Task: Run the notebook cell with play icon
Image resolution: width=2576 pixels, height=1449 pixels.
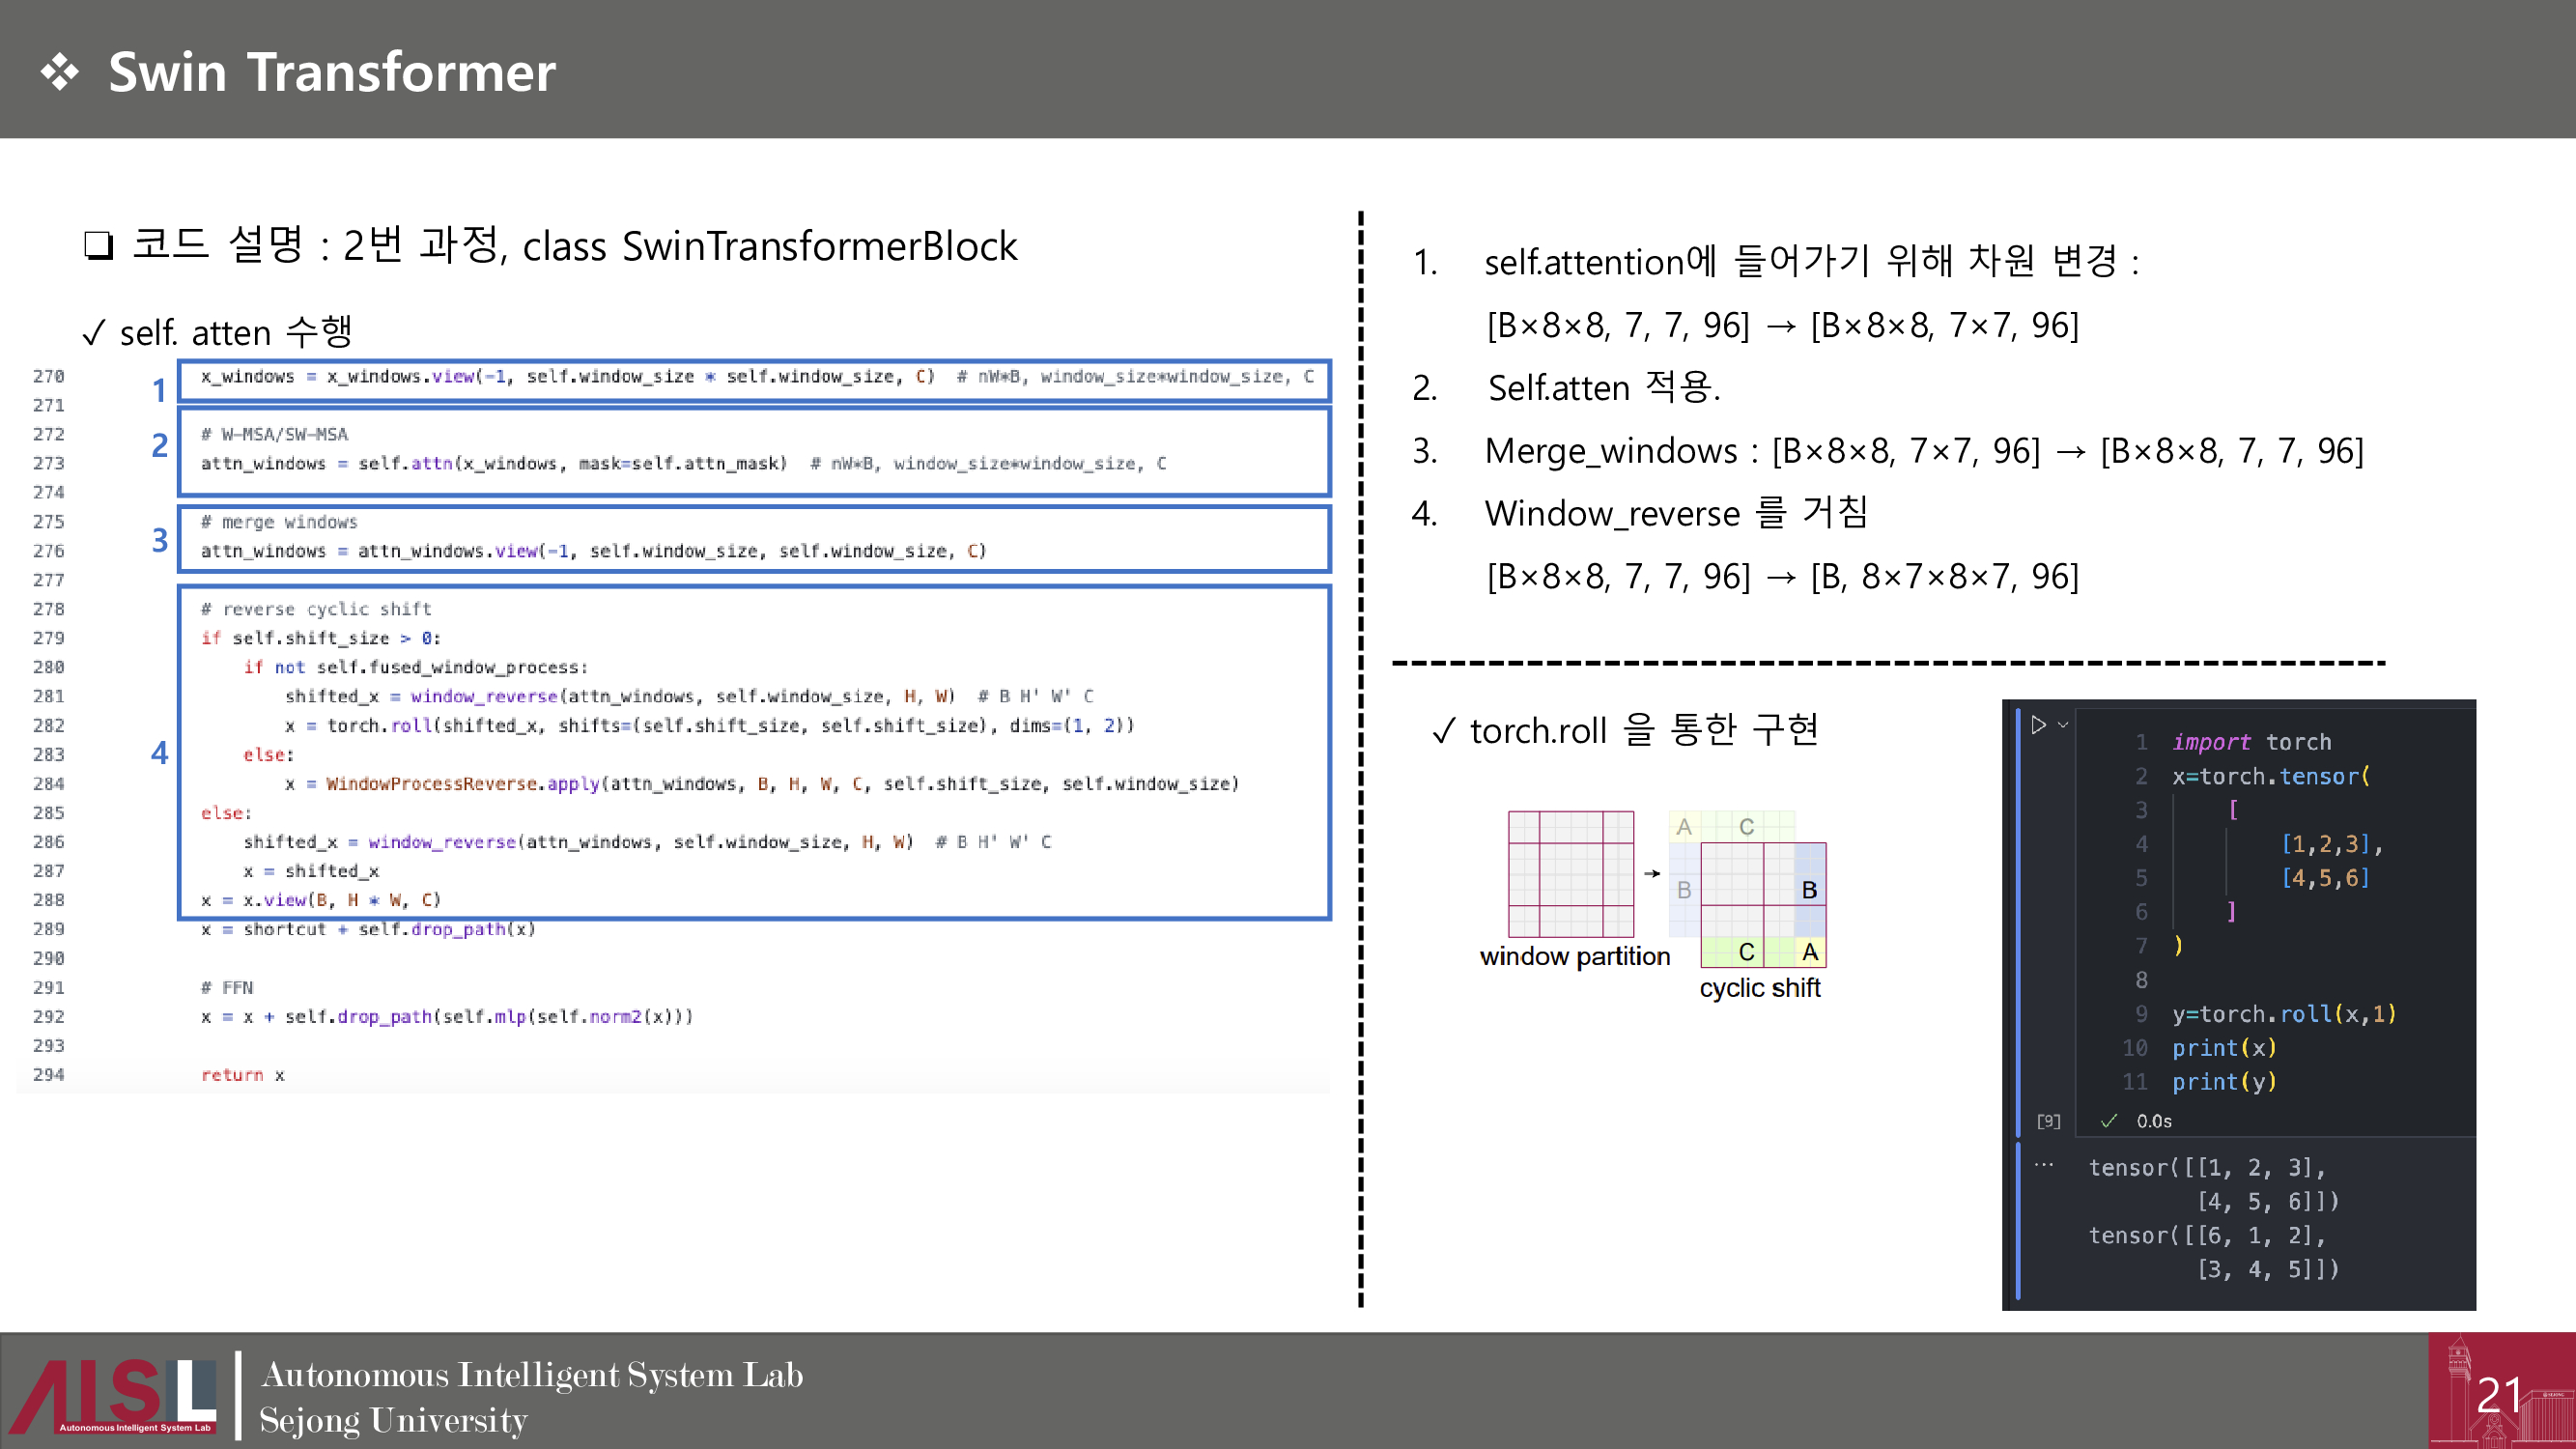Action: click(2037, 725)
